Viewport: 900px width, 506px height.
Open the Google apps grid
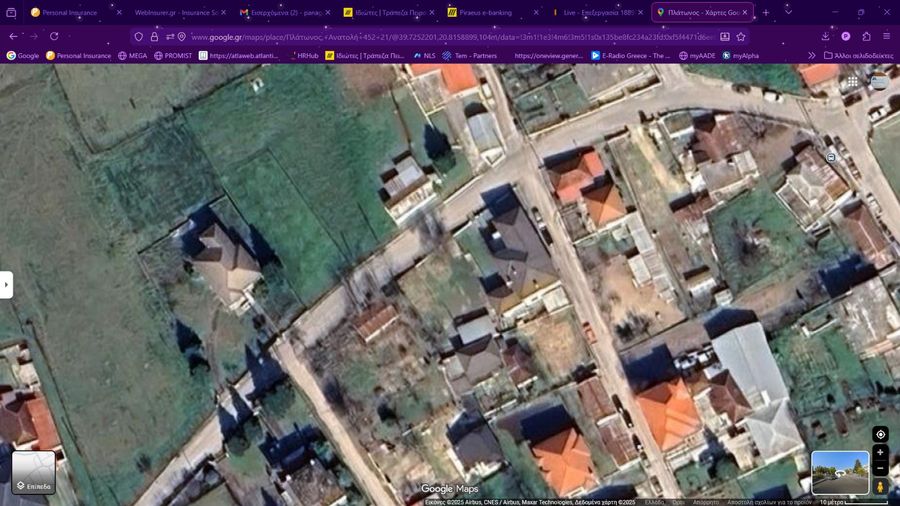[x=851, y=83]
